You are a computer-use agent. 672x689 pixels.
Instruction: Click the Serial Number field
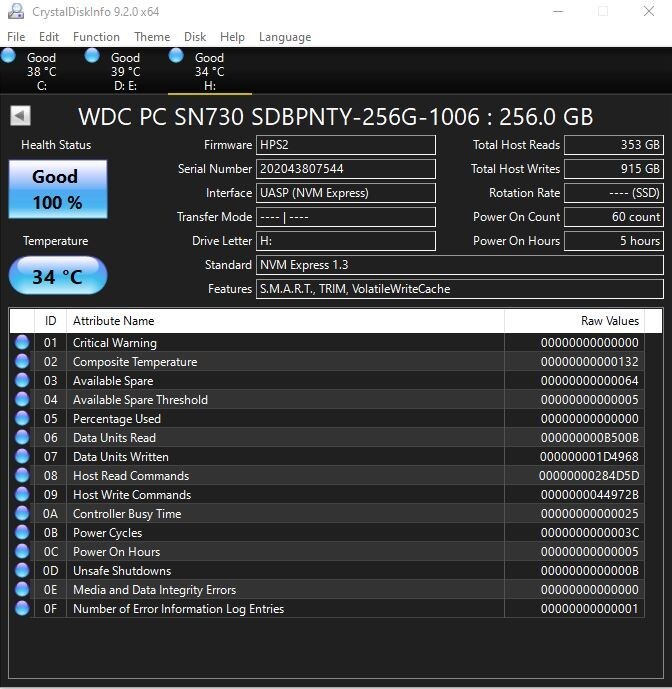346,169
